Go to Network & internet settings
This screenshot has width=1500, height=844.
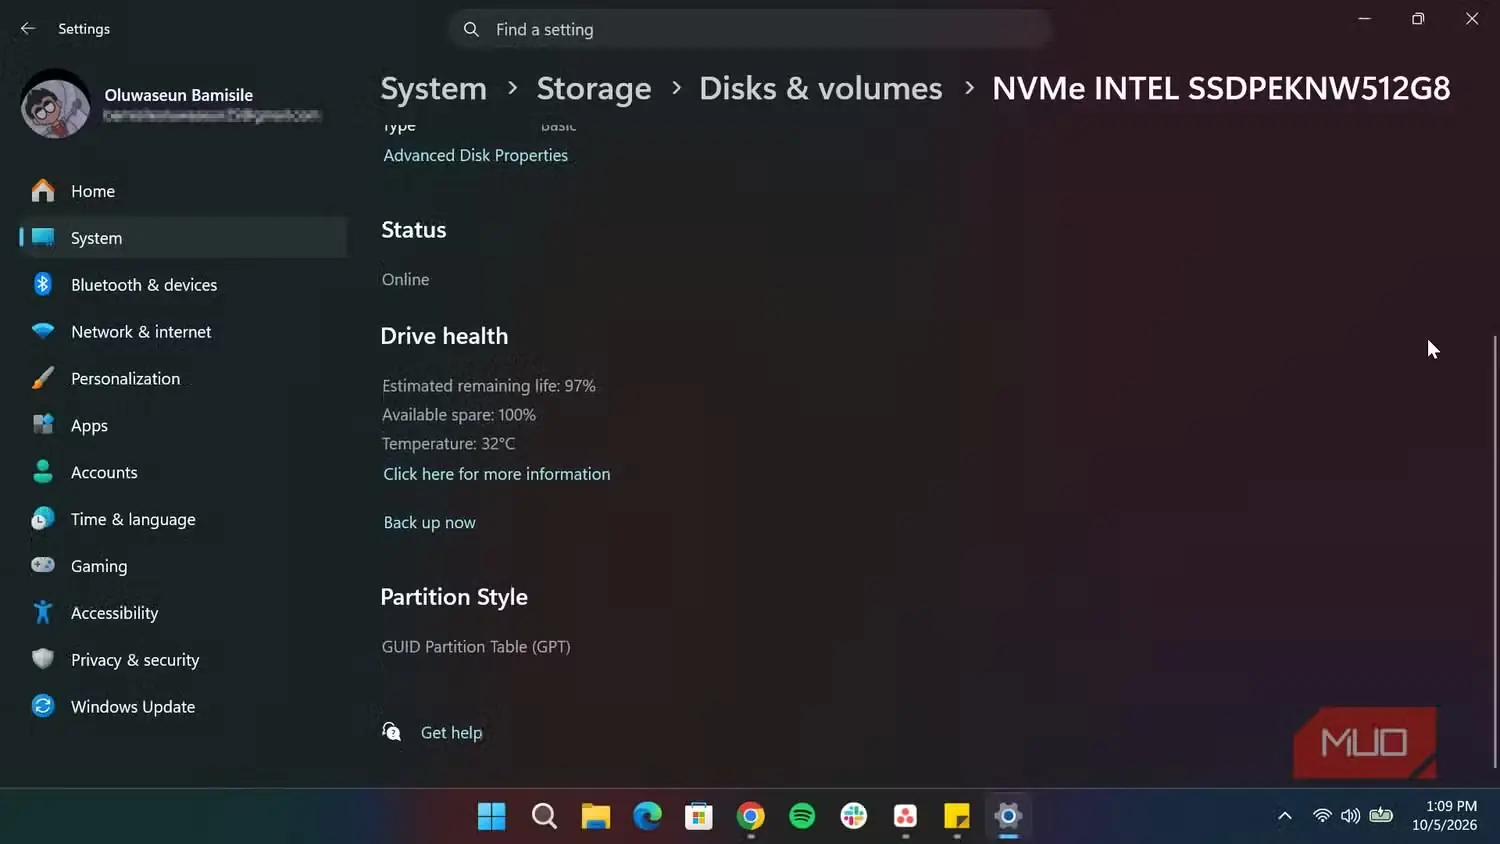tap(183, 332)
